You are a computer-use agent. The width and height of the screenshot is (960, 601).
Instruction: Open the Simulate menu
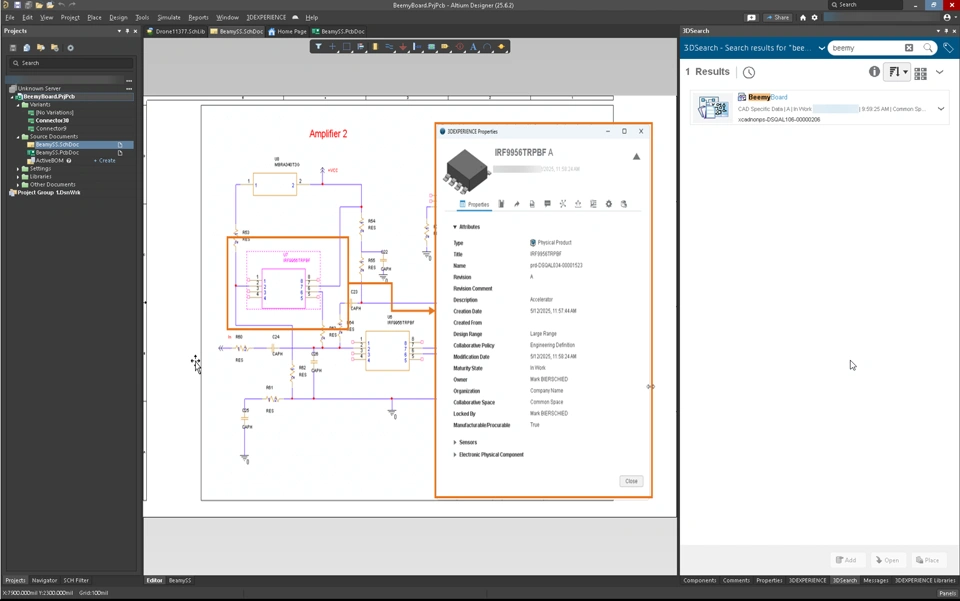click(x=169, y=17)
